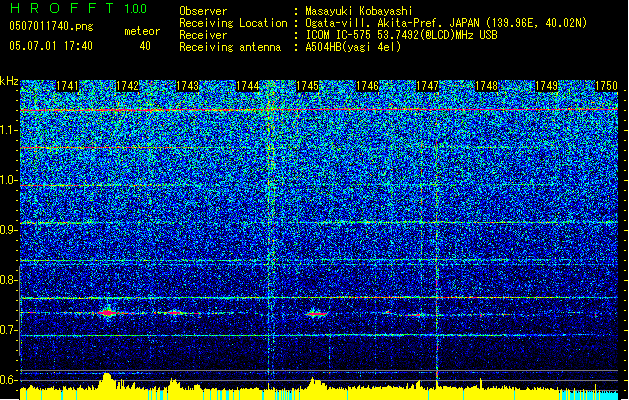Click the large red meteor echo left of the 1742 marker
Screen dimensions: 629x400
[x=107, y=312]
